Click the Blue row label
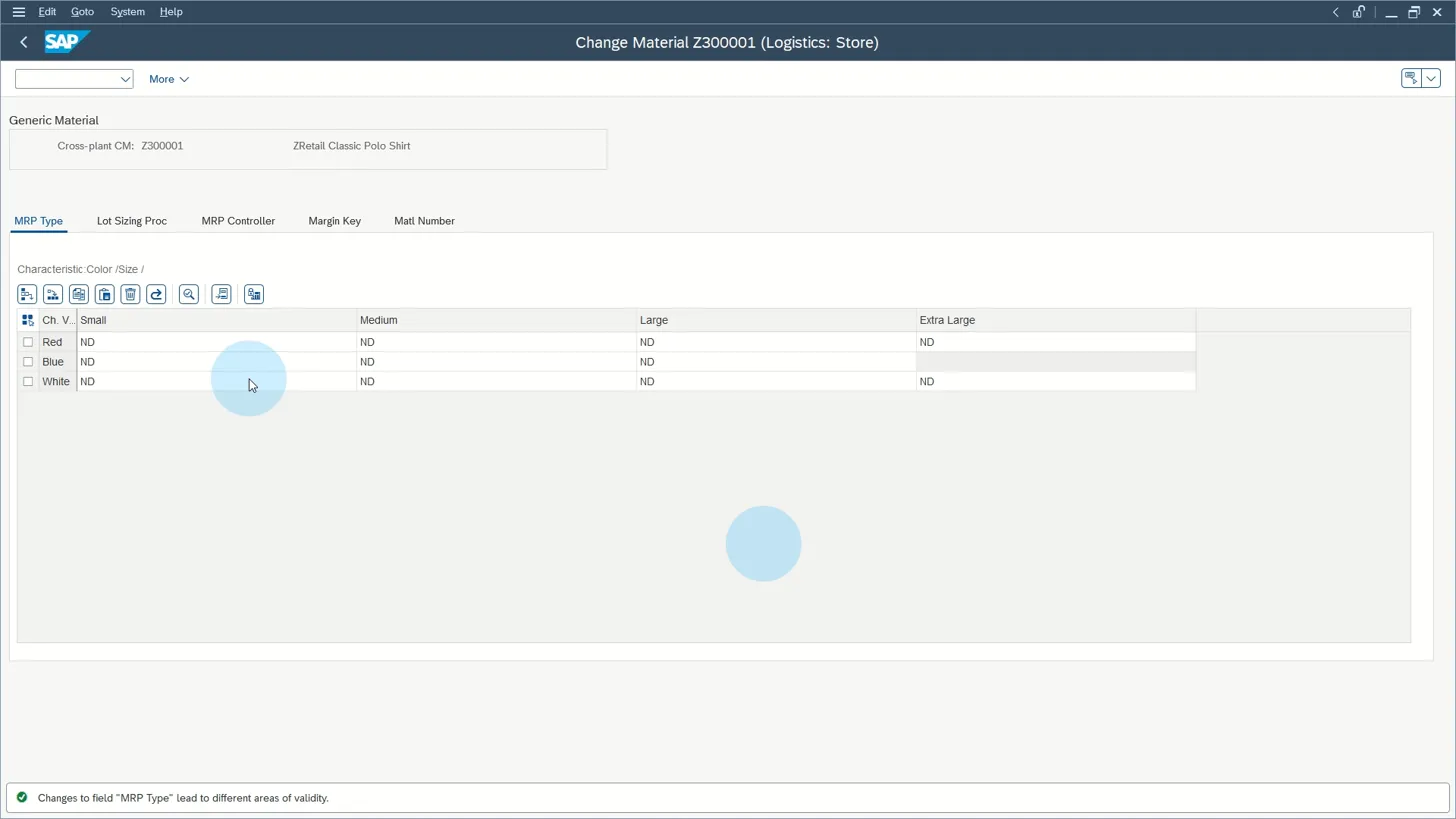The image size is (1456, 819). pyautogui.click(x=53, y=362)
